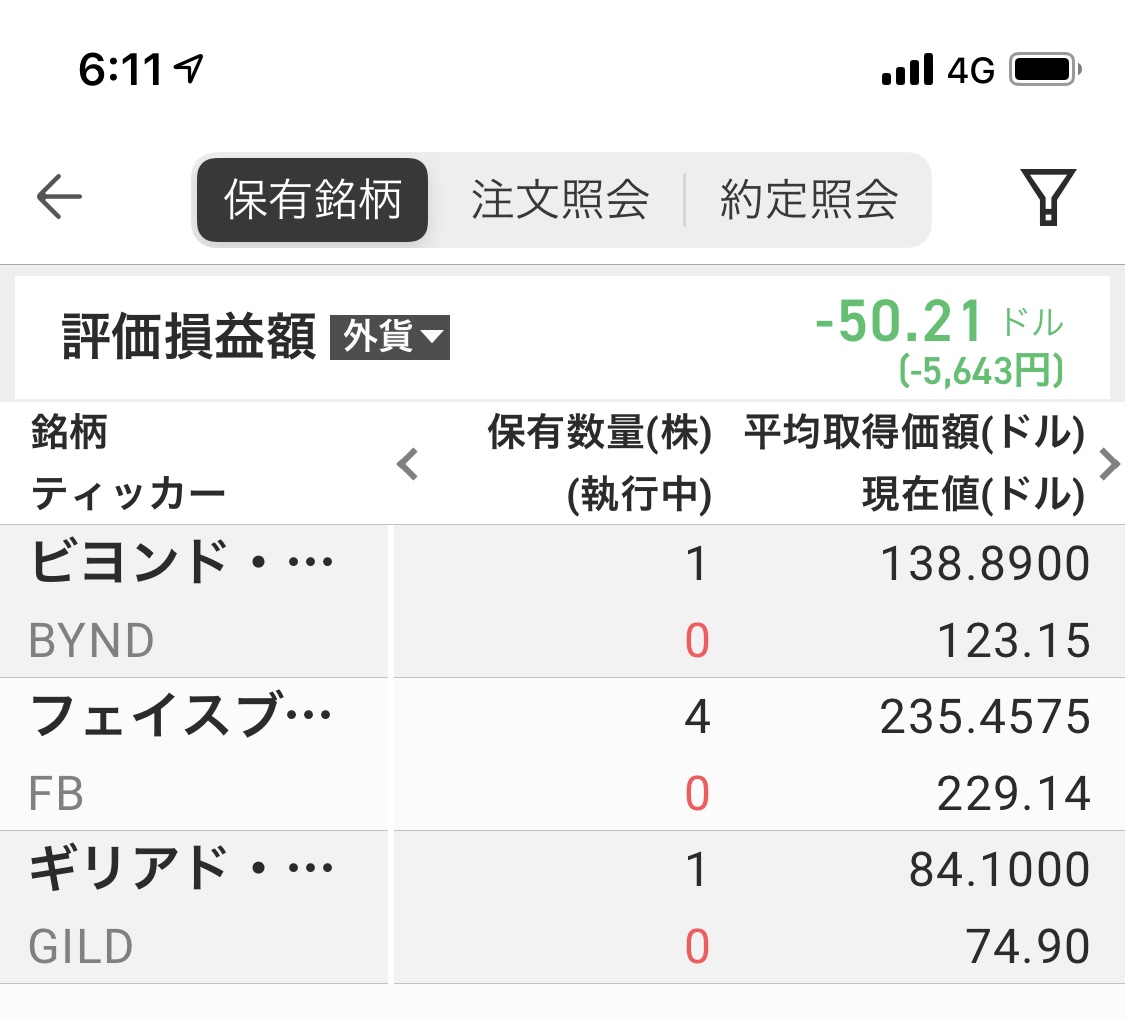
Task: Tap the -50.21 ドル loss figure
Action: [x=938, y=321]
